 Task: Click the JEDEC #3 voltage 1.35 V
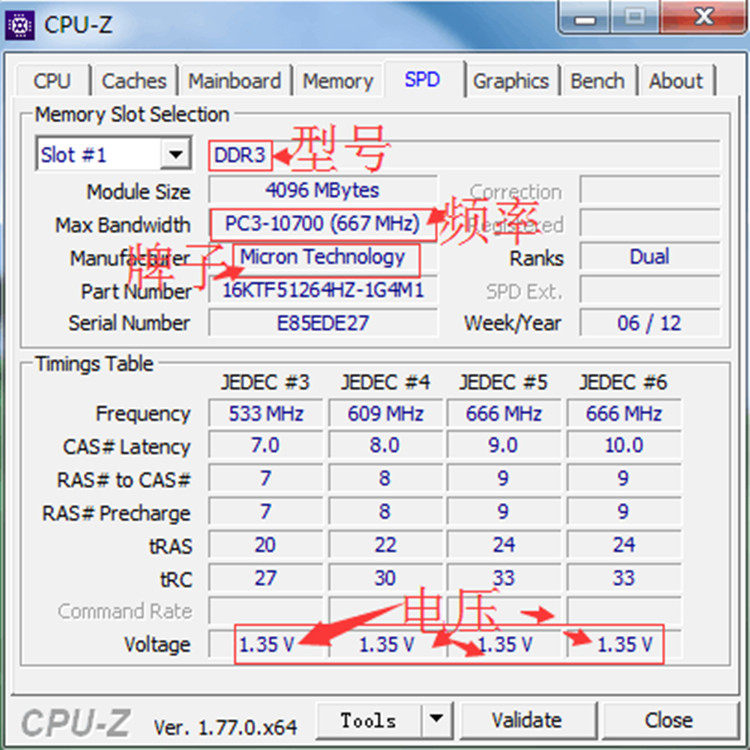[x=266, y=644]
